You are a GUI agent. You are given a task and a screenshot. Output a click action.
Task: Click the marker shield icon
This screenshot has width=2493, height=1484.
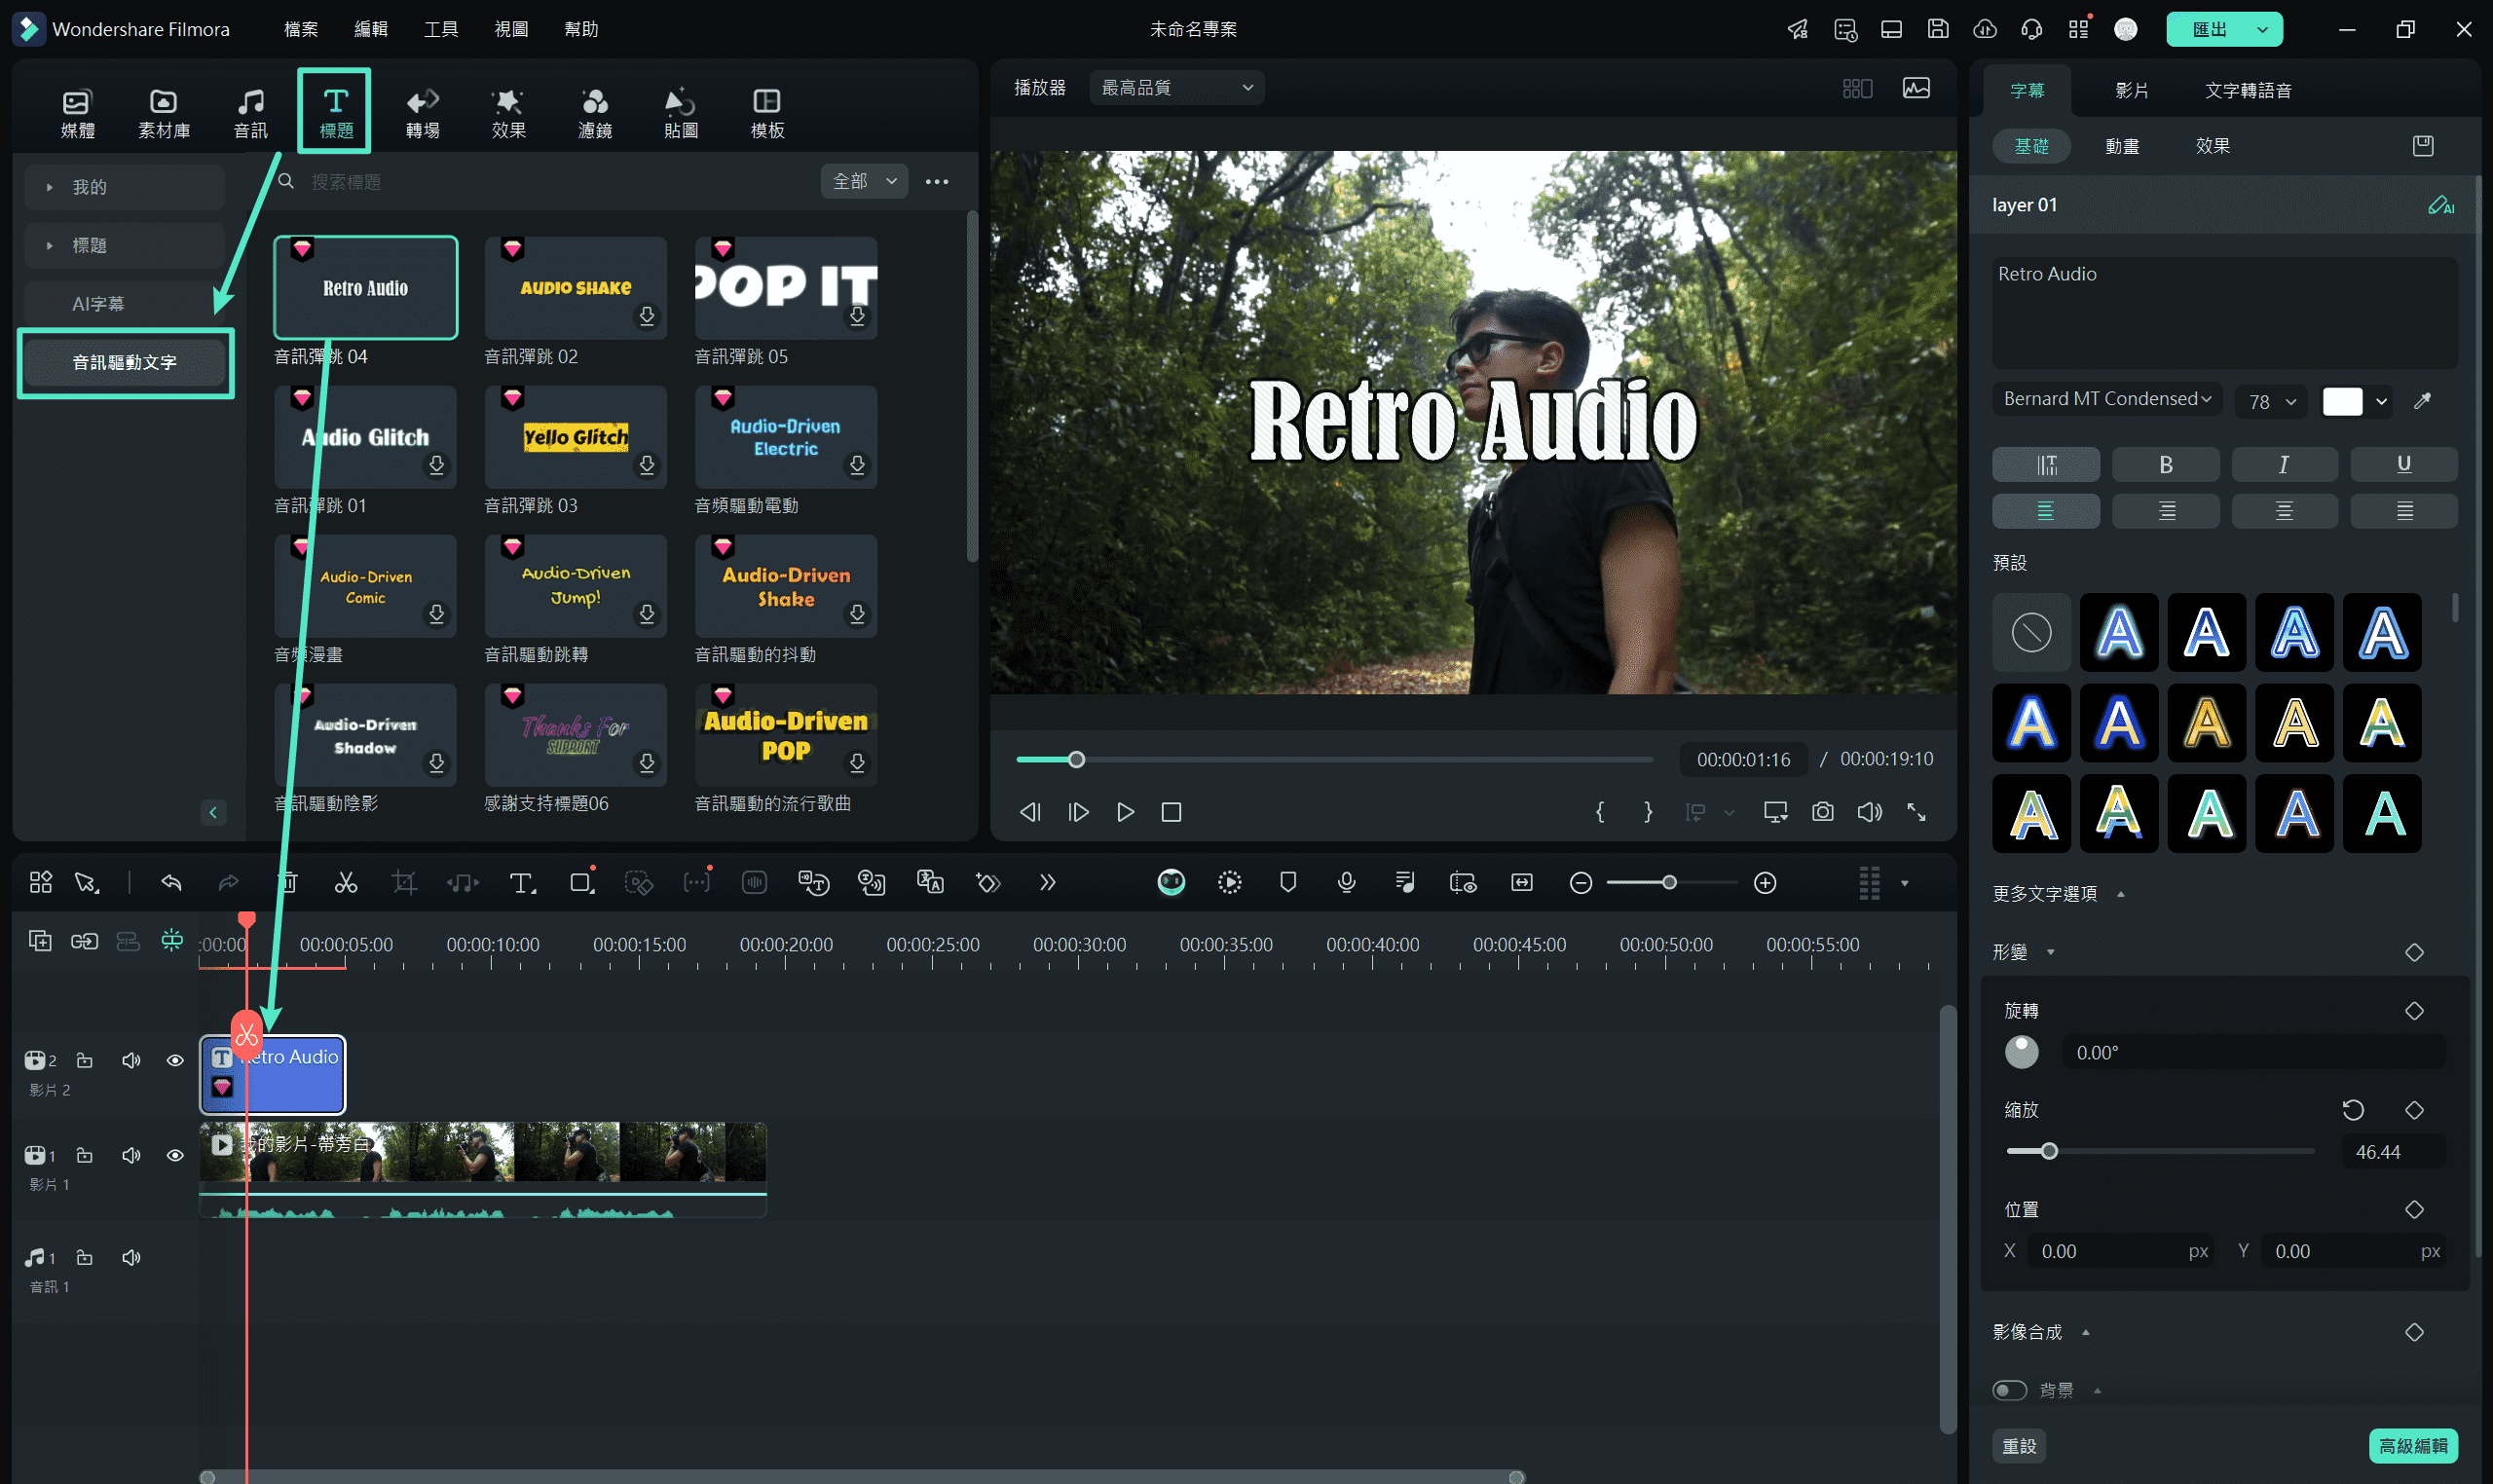tap(1287, 882)
